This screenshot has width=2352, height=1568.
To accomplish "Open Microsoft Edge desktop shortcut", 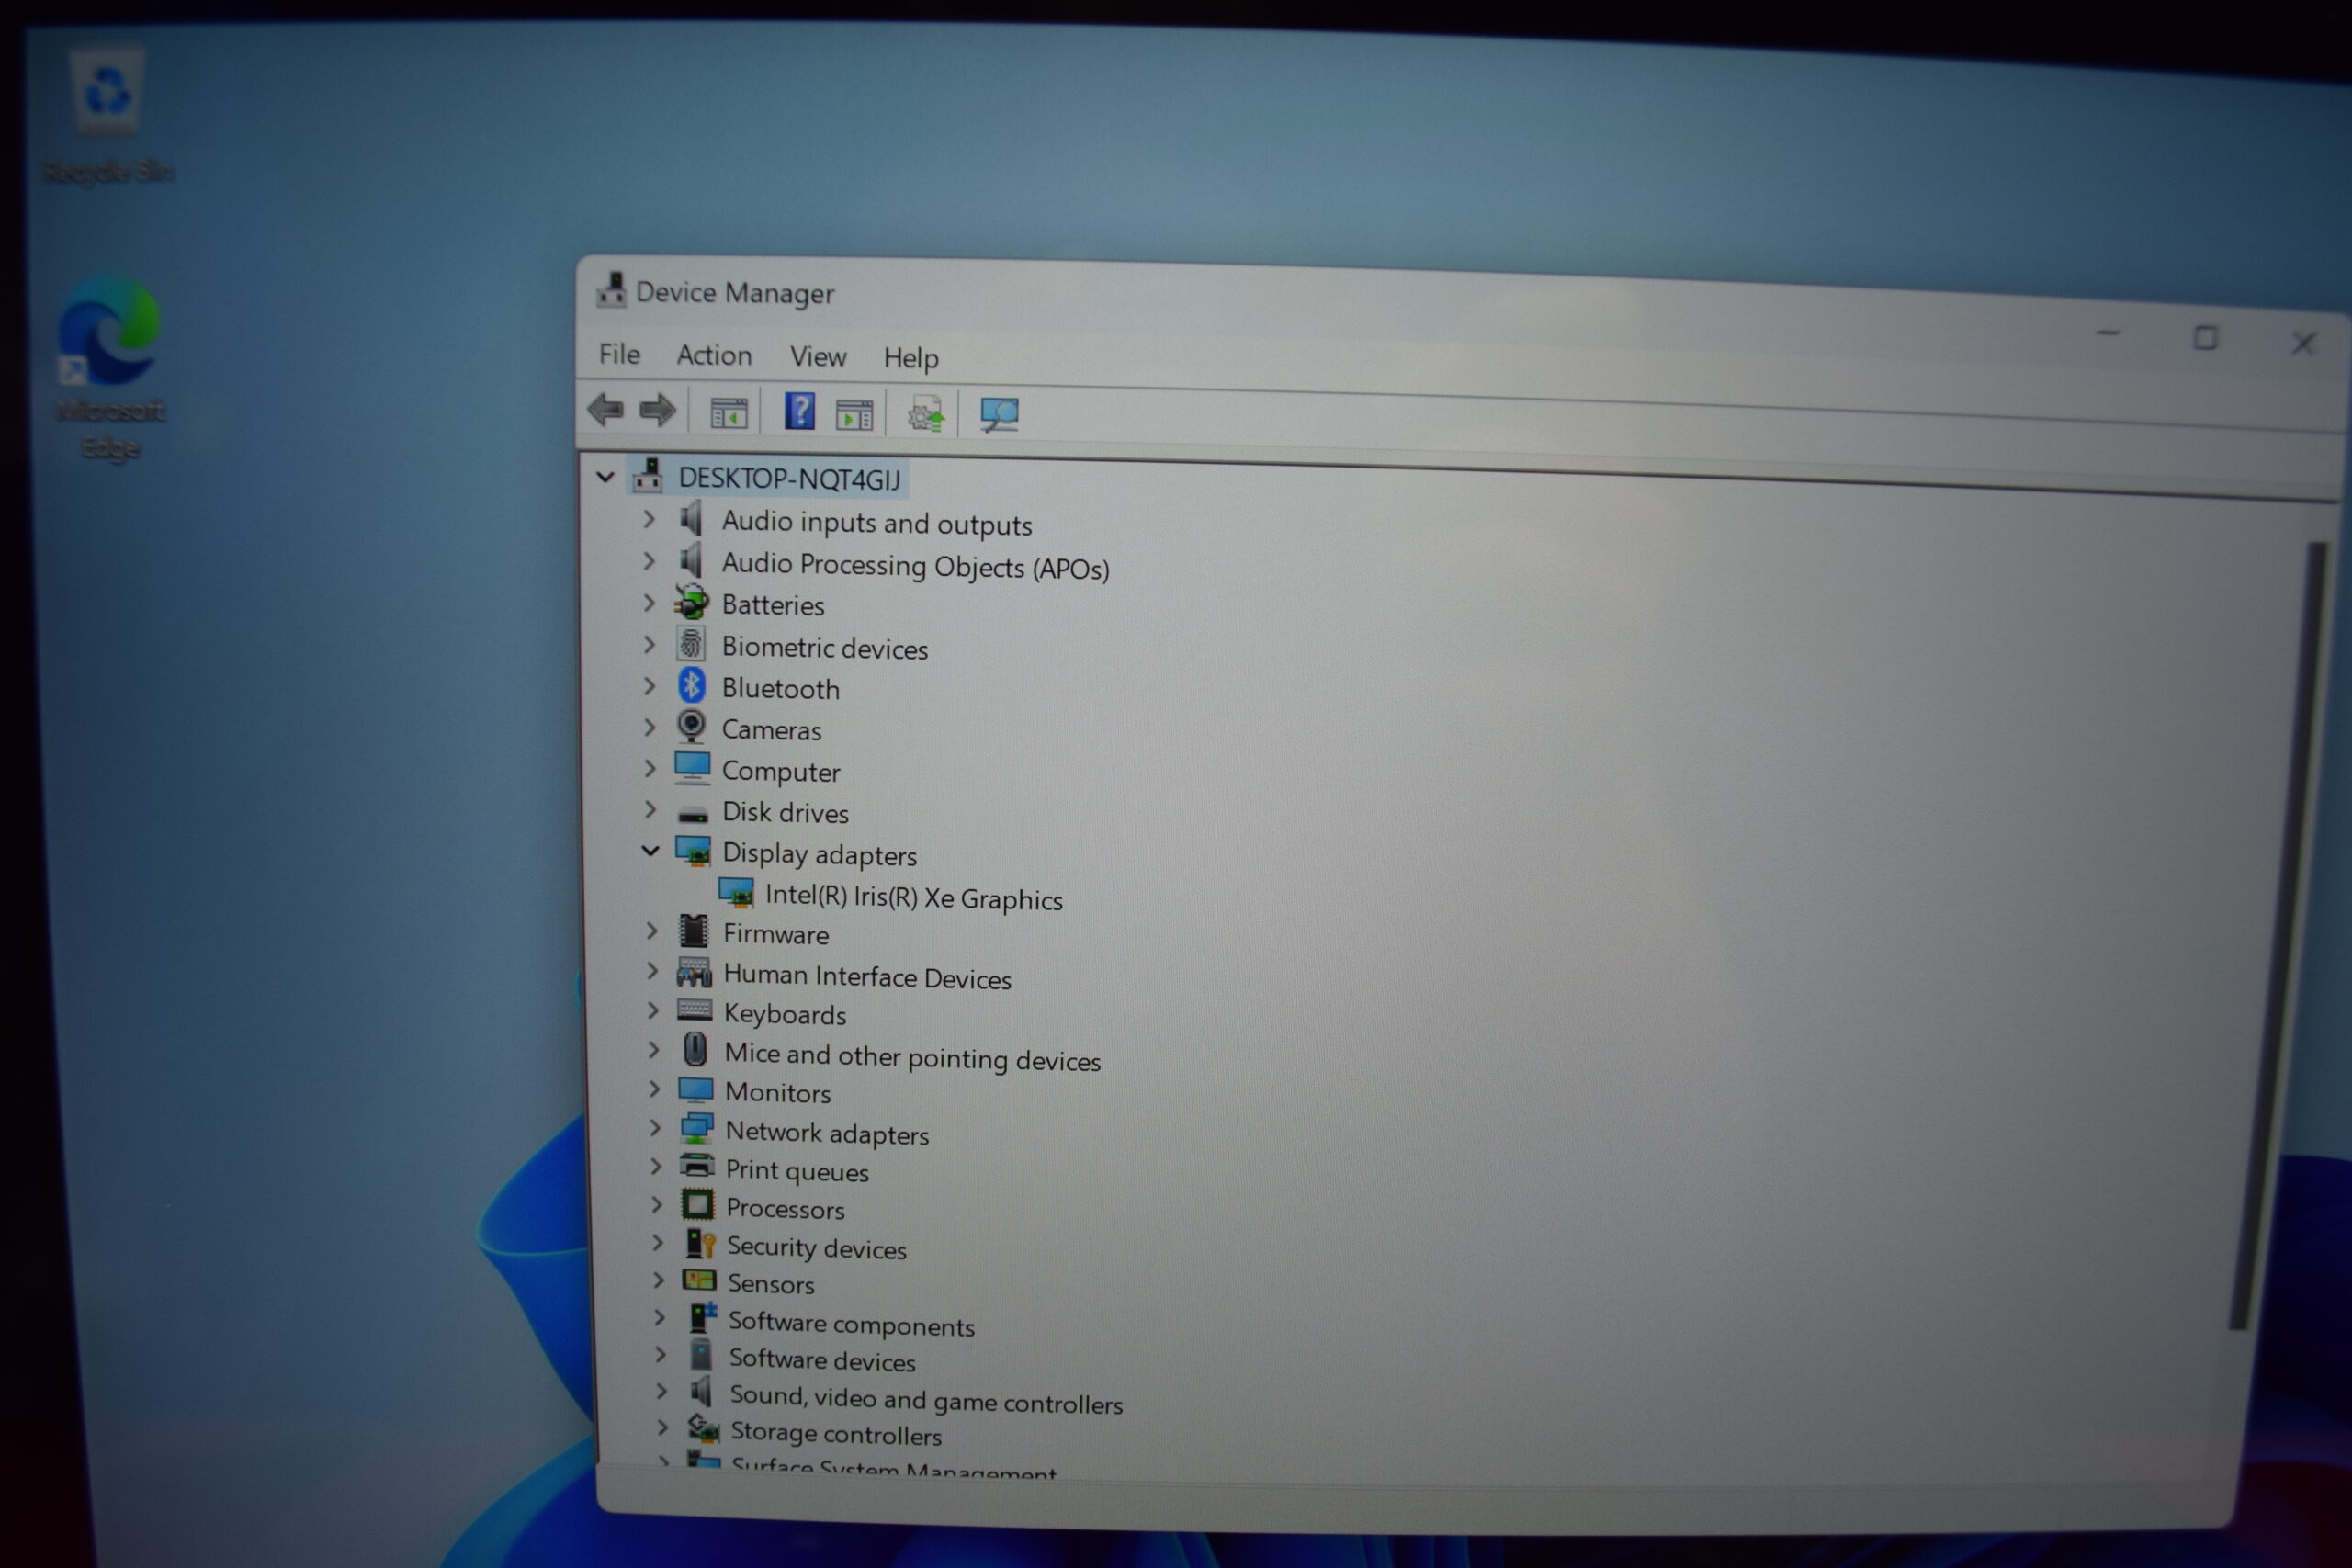I will click(x=111, y=368).
